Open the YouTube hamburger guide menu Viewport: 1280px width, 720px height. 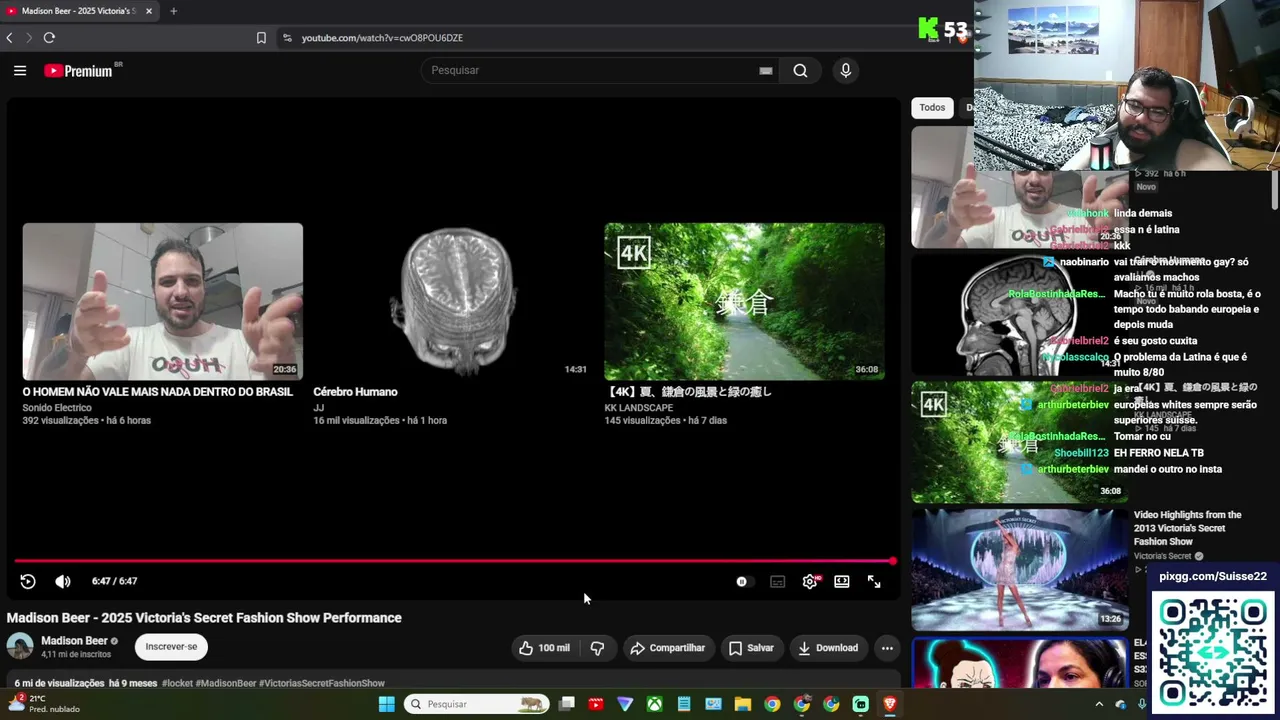point(20,70)
